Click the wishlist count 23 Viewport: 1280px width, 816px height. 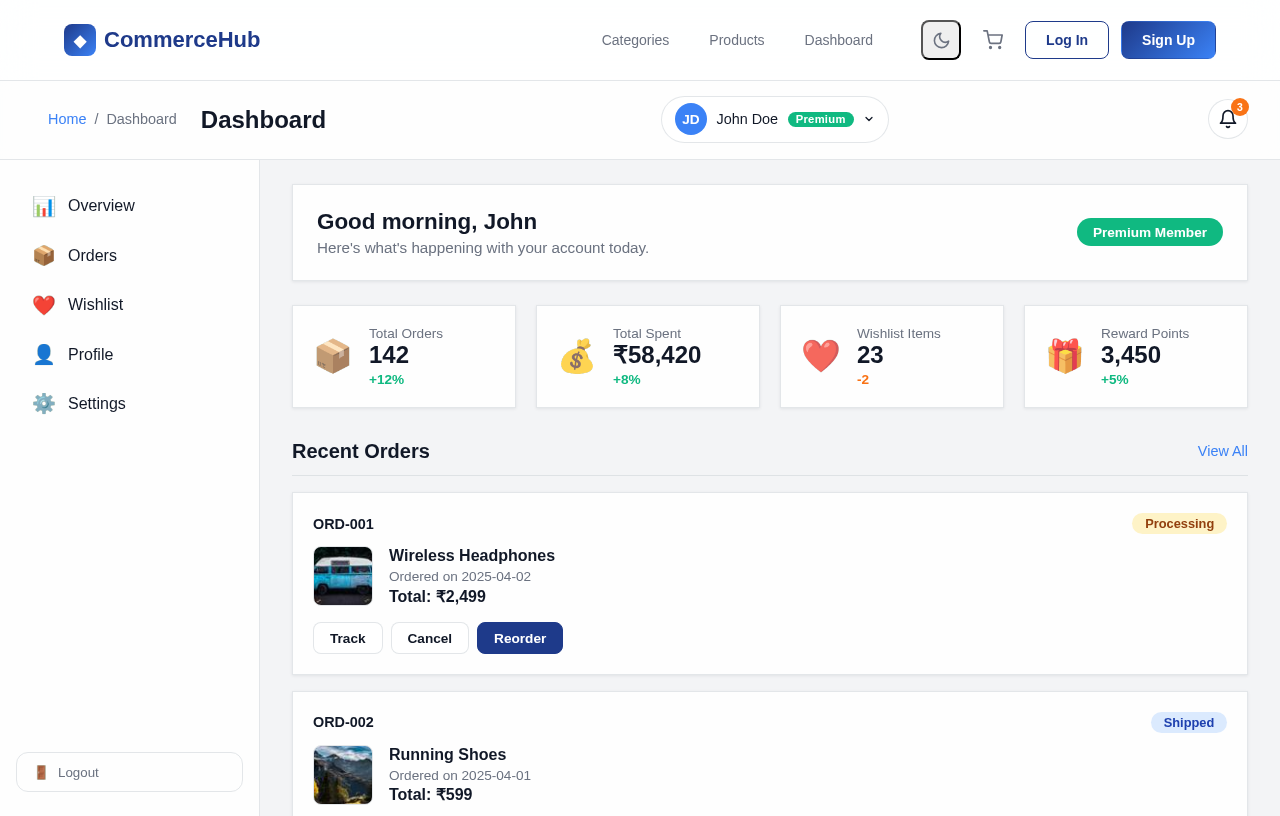(x=870, y=355)
